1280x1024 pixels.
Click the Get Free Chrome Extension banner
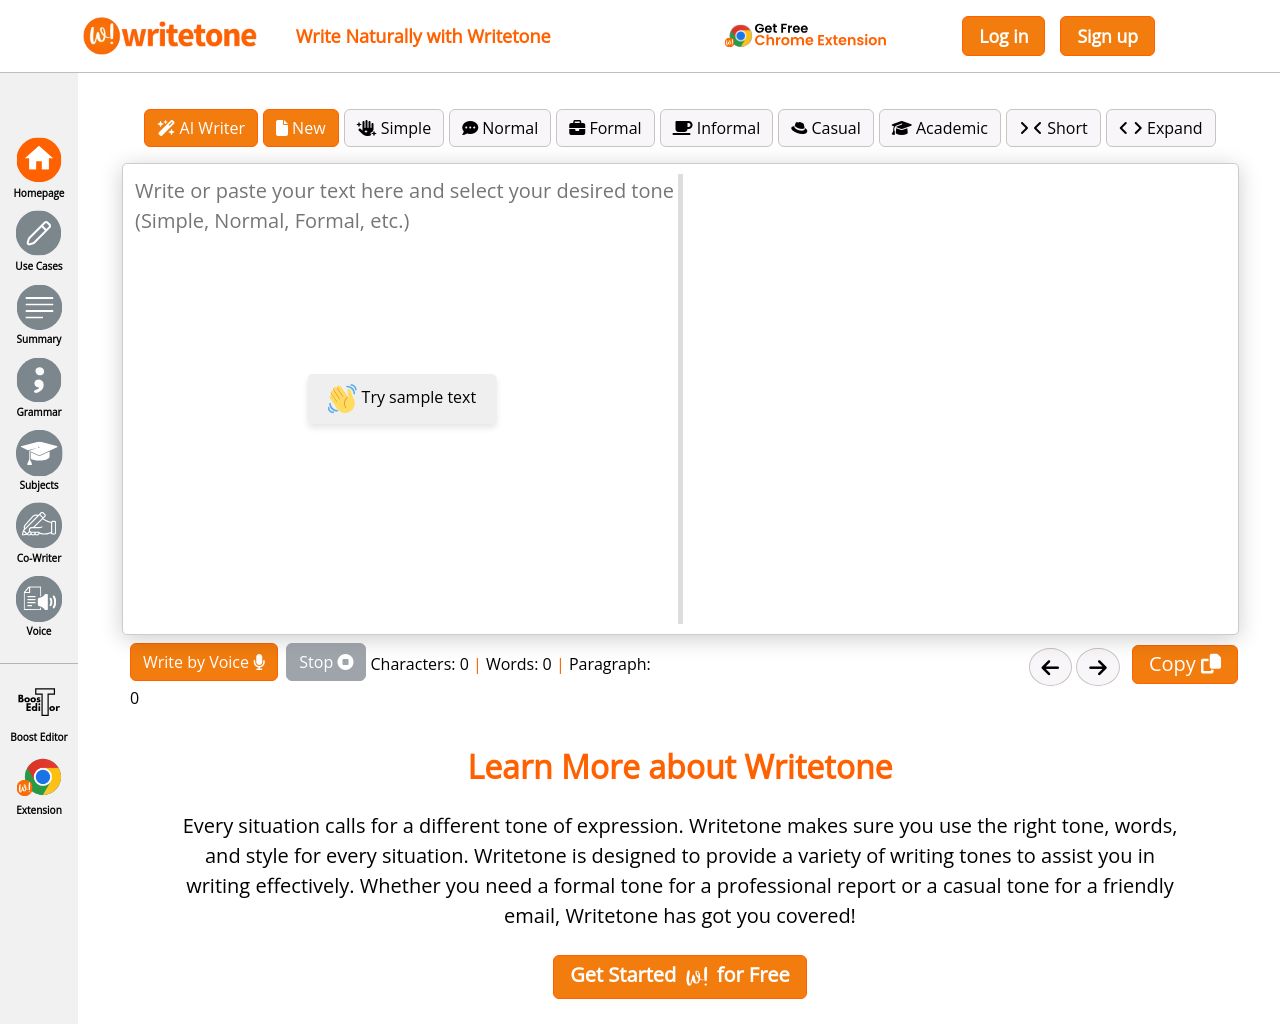coord(805,35)
